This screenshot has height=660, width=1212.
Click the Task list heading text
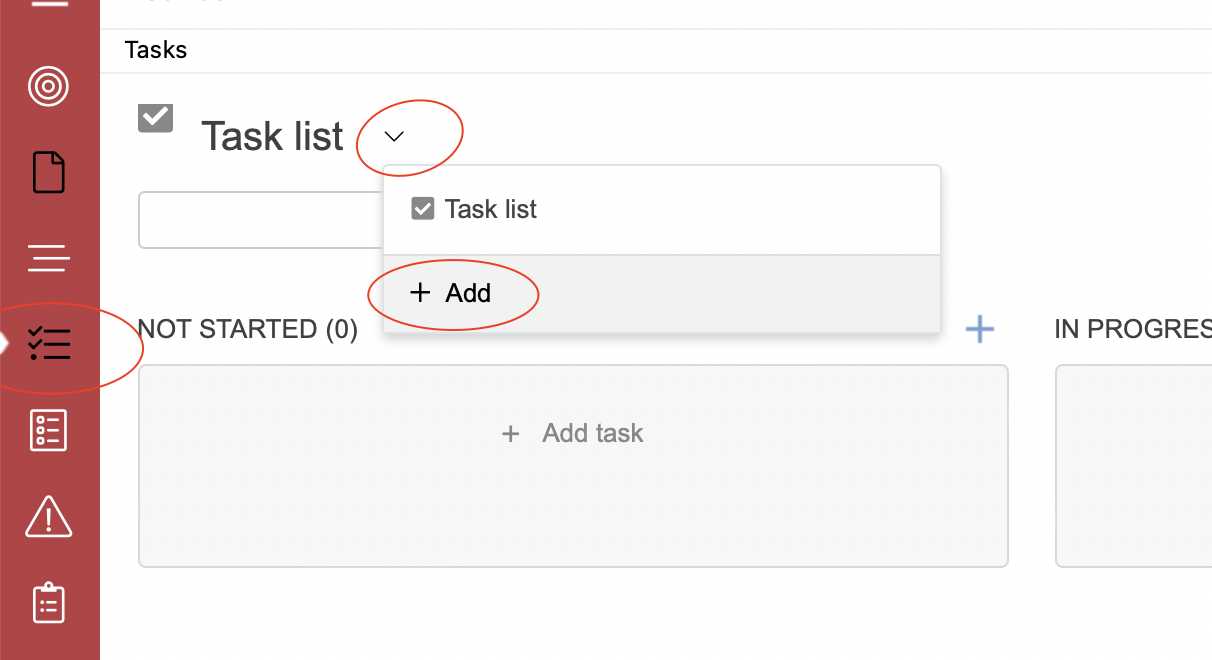(x=273, y=136)
